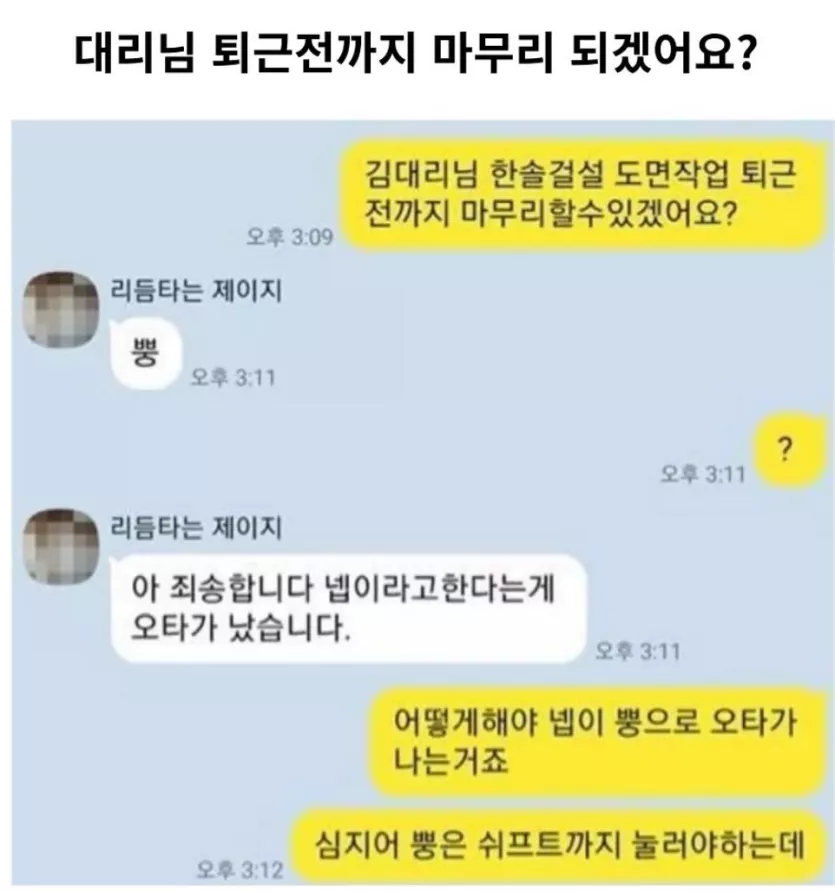
Task: Click the timestamp beside 오타가 났습니다 message
Action: coord(637,651)
